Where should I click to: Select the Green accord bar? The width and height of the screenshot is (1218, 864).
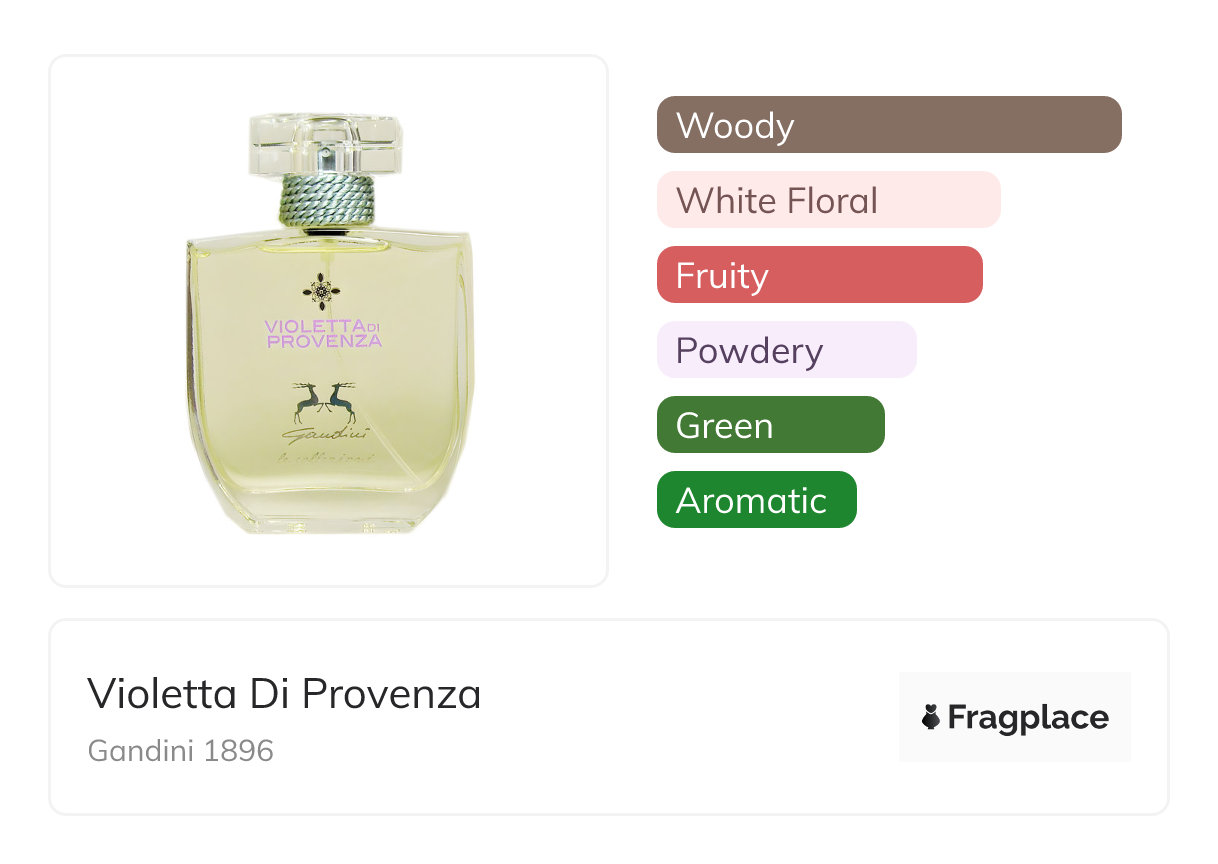[x=770, y=425]
